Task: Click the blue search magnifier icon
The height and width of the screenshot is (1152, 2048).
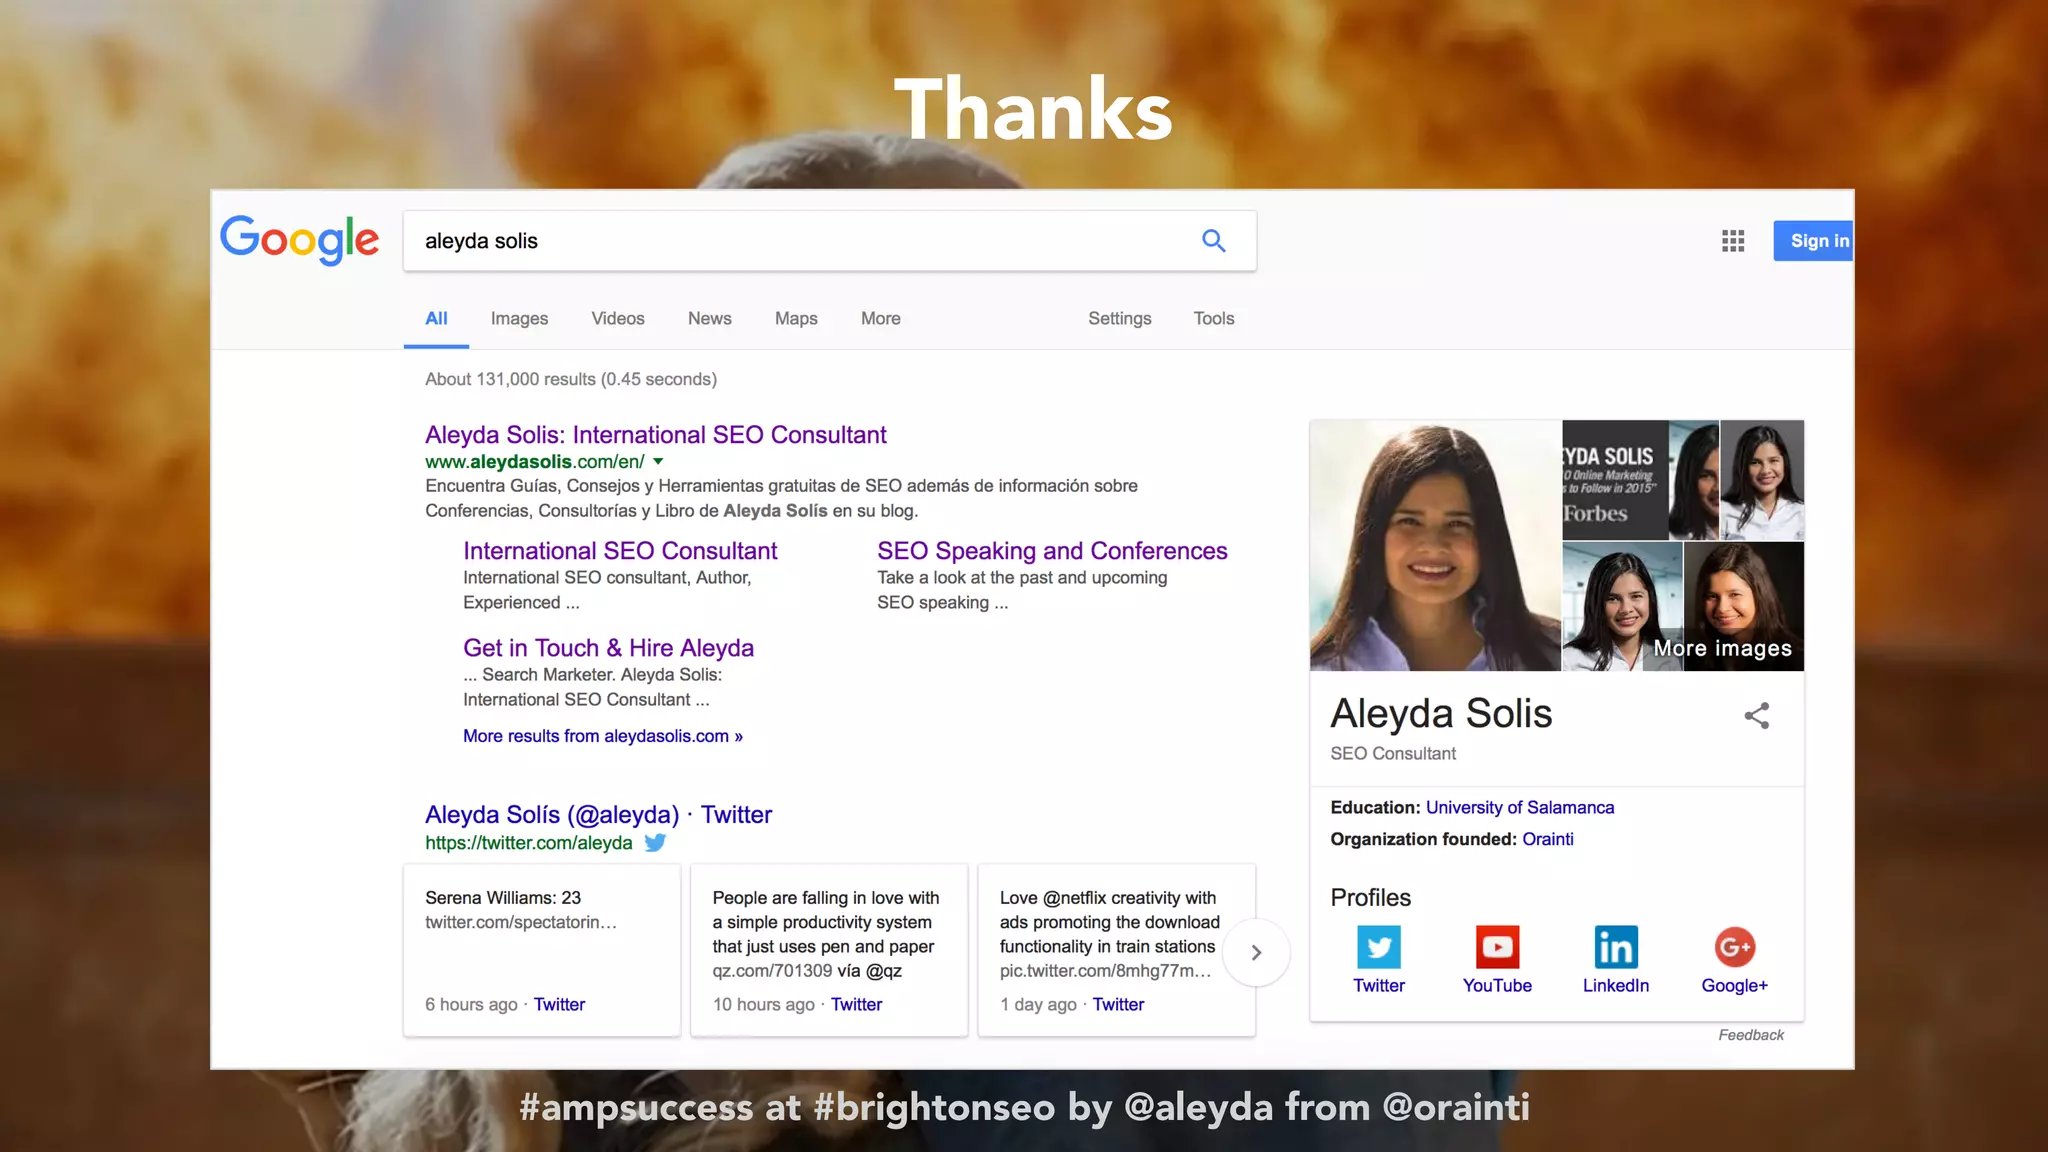Action: point(1213,241)
